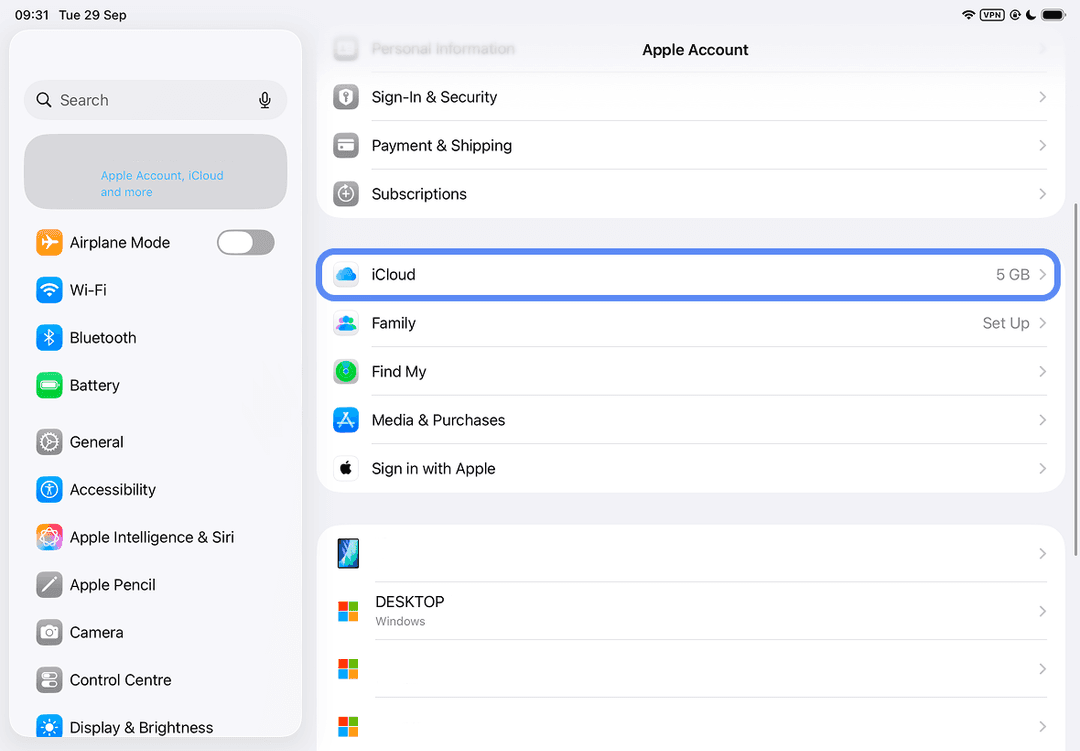
Task: Tap the Wi-Fi status bar indicator
Action: 968,14
